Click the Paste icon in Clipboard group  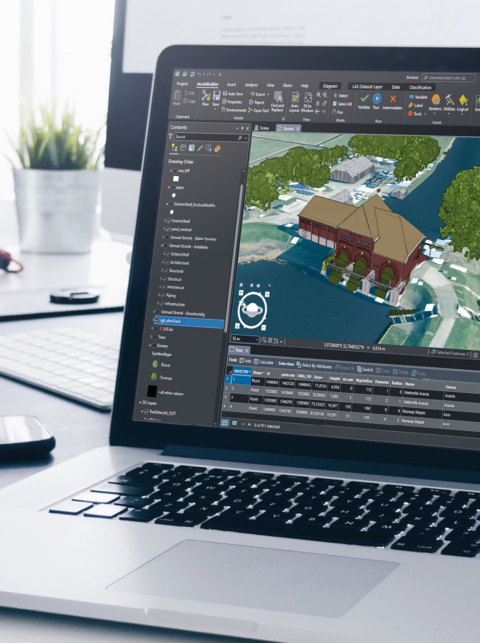pos(177,96)
